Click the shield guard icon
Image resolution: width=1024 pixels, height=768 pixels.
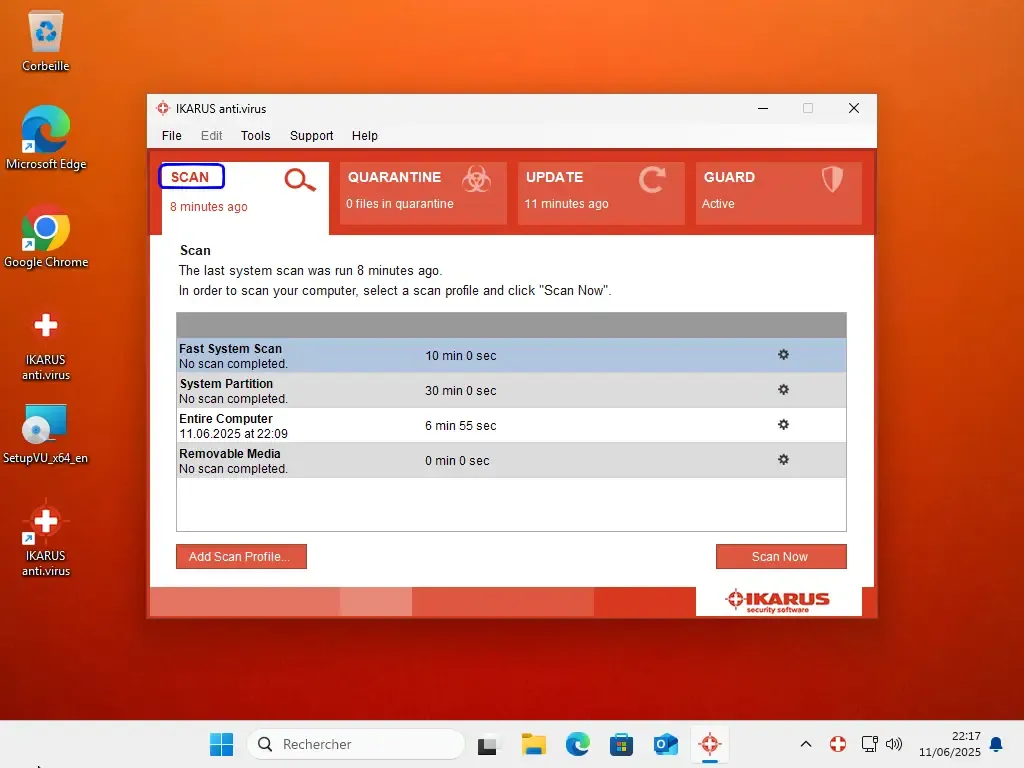[832, 178]
